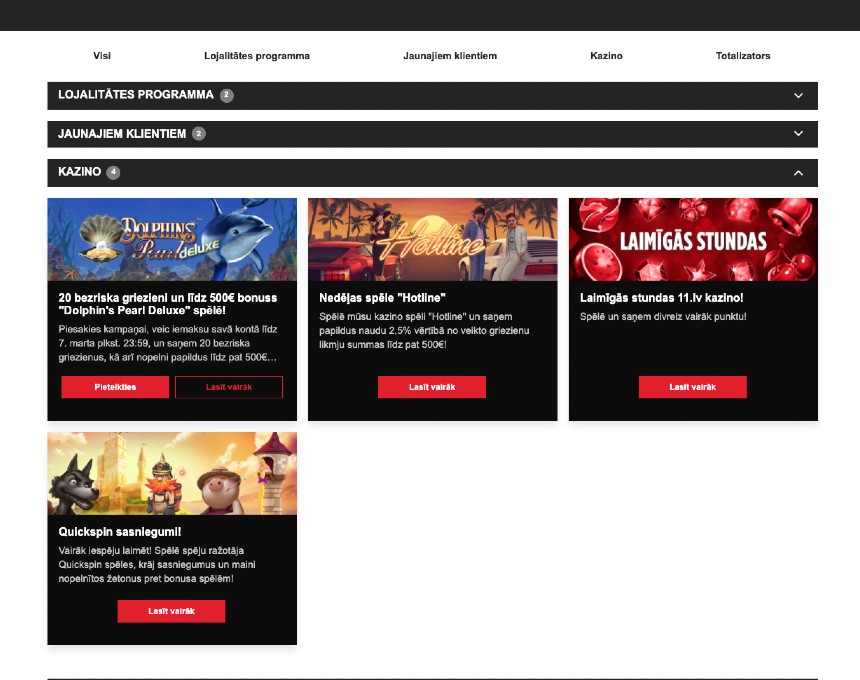This screenshot has height=680, width=860.
Task: Click the Jaunajiem klientiem count badge
Action: (199, 133)
